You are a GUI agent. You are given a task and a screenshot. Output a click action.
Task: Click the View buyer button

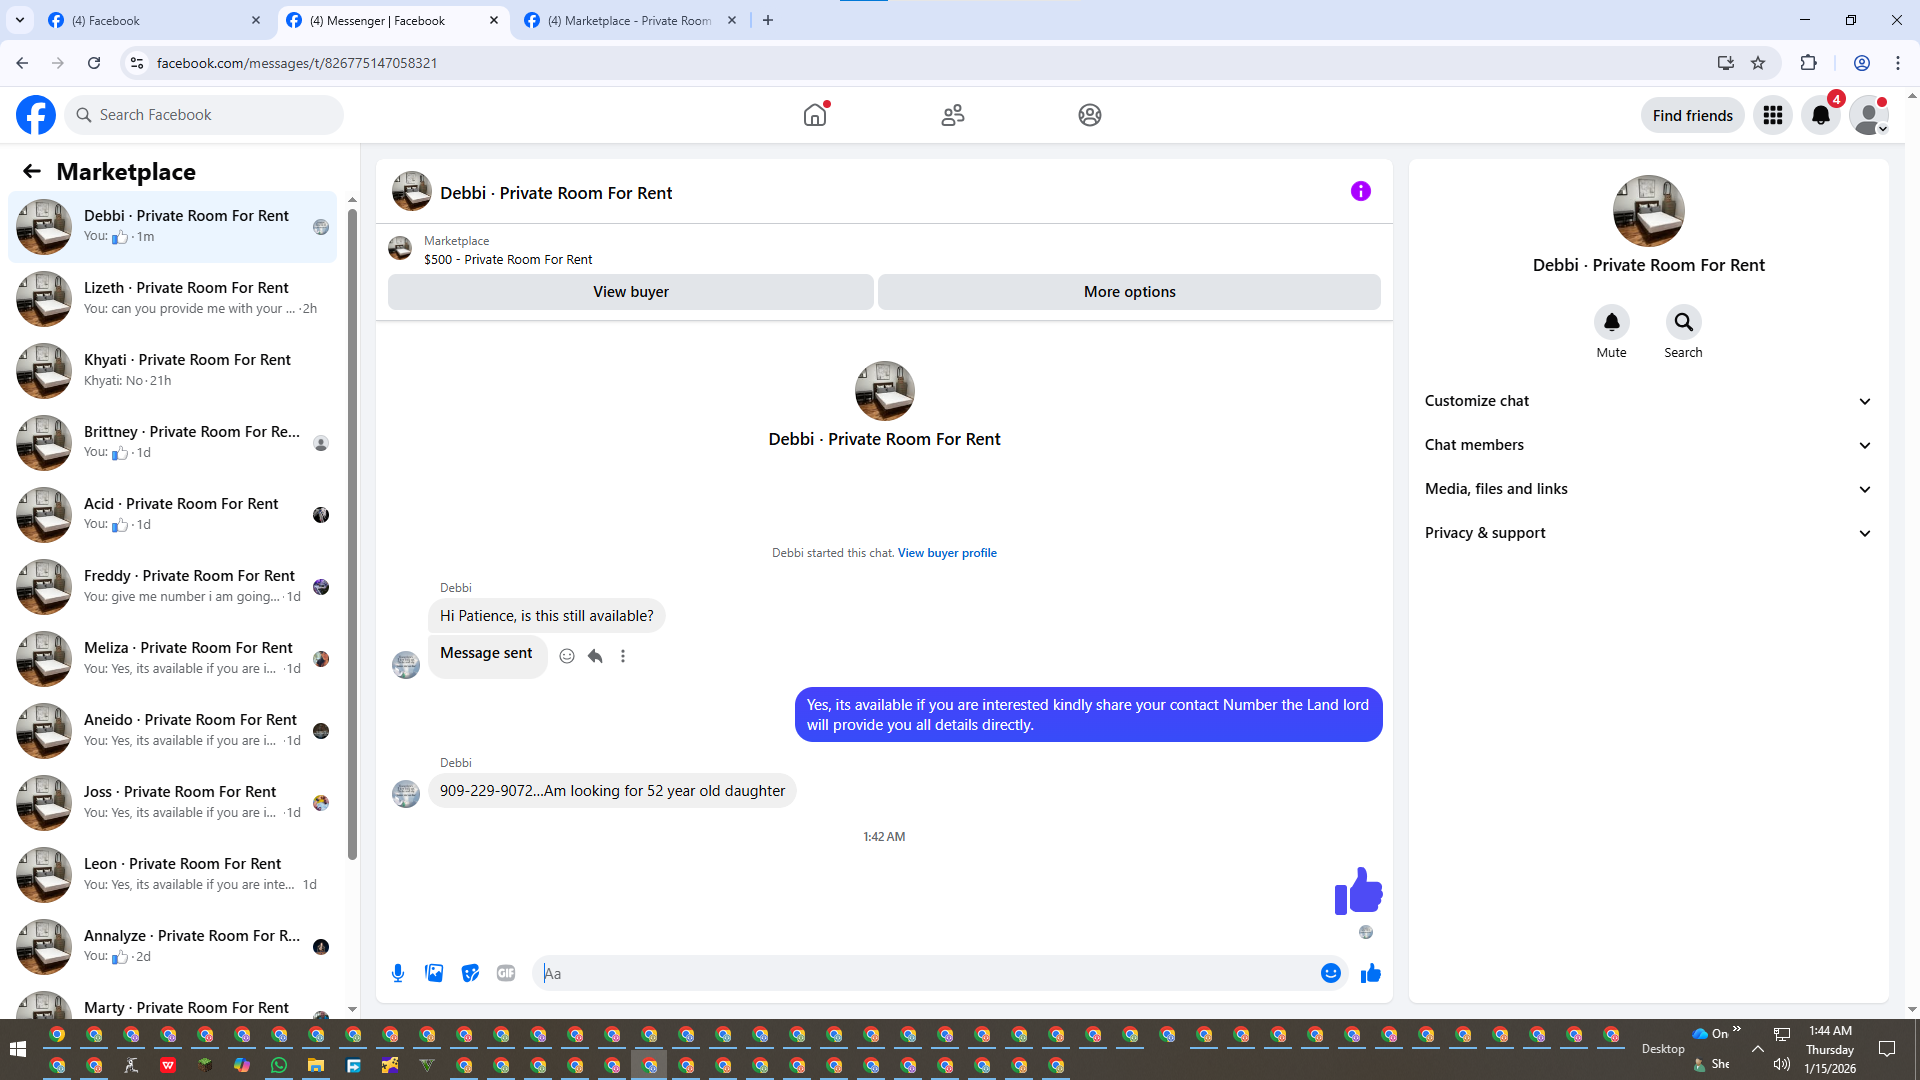coord(630,292)
